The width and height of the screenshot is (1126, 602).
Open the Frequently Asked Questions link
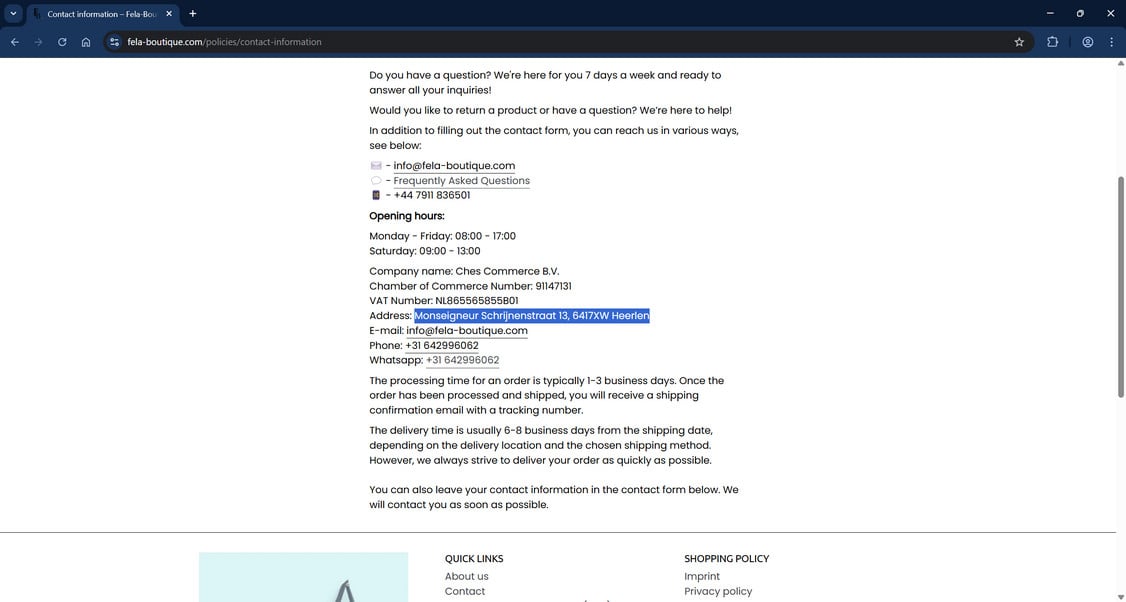(x=461, y=181)
